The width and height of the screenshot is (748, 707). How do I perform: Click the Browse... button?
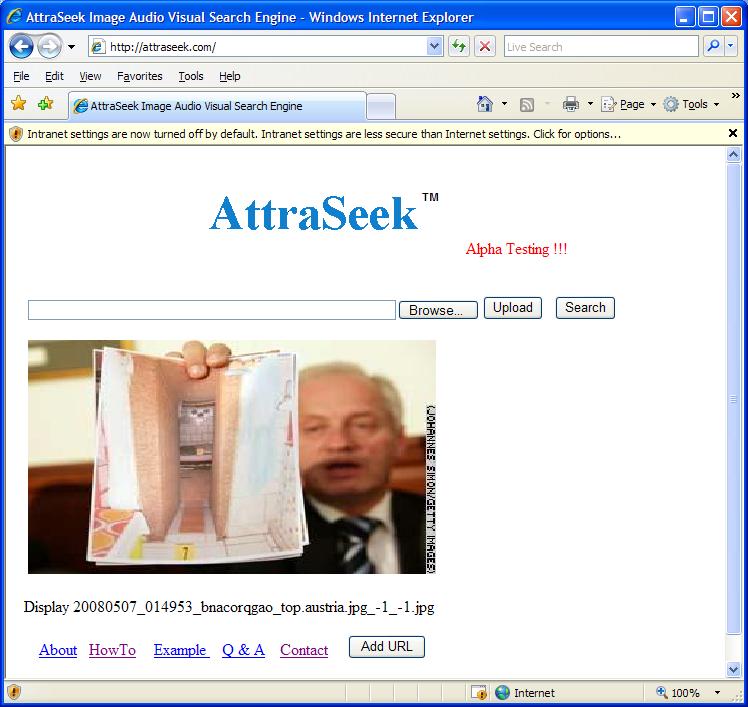[438, 310]
